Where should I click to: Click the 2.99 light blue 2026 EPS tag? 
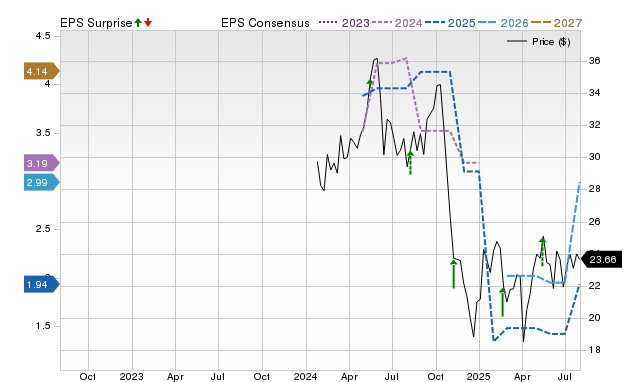pyautogui.click(x=41, y=182)
